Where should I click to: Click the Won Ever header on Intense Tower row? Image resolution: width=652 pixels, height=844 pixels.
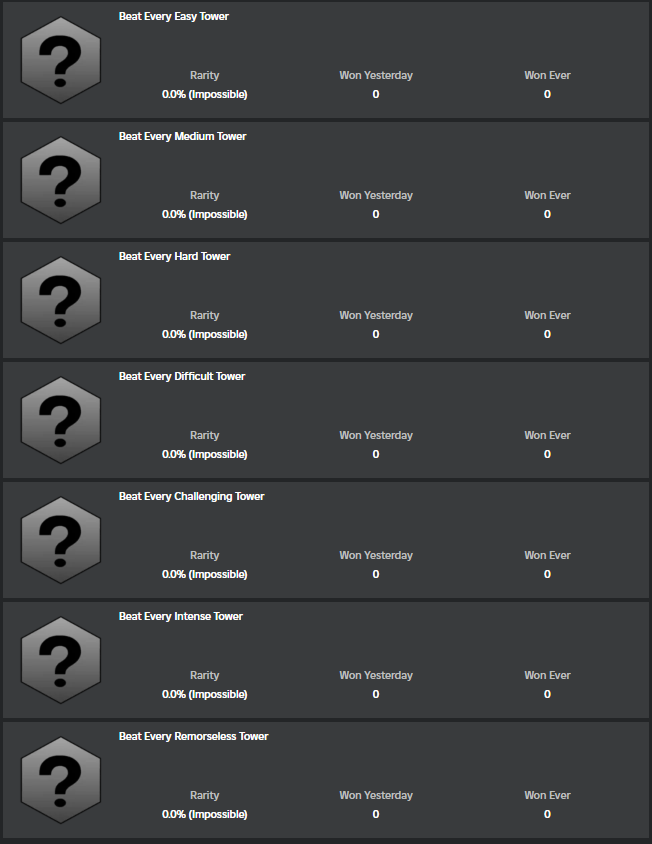(x=547, y=675)
